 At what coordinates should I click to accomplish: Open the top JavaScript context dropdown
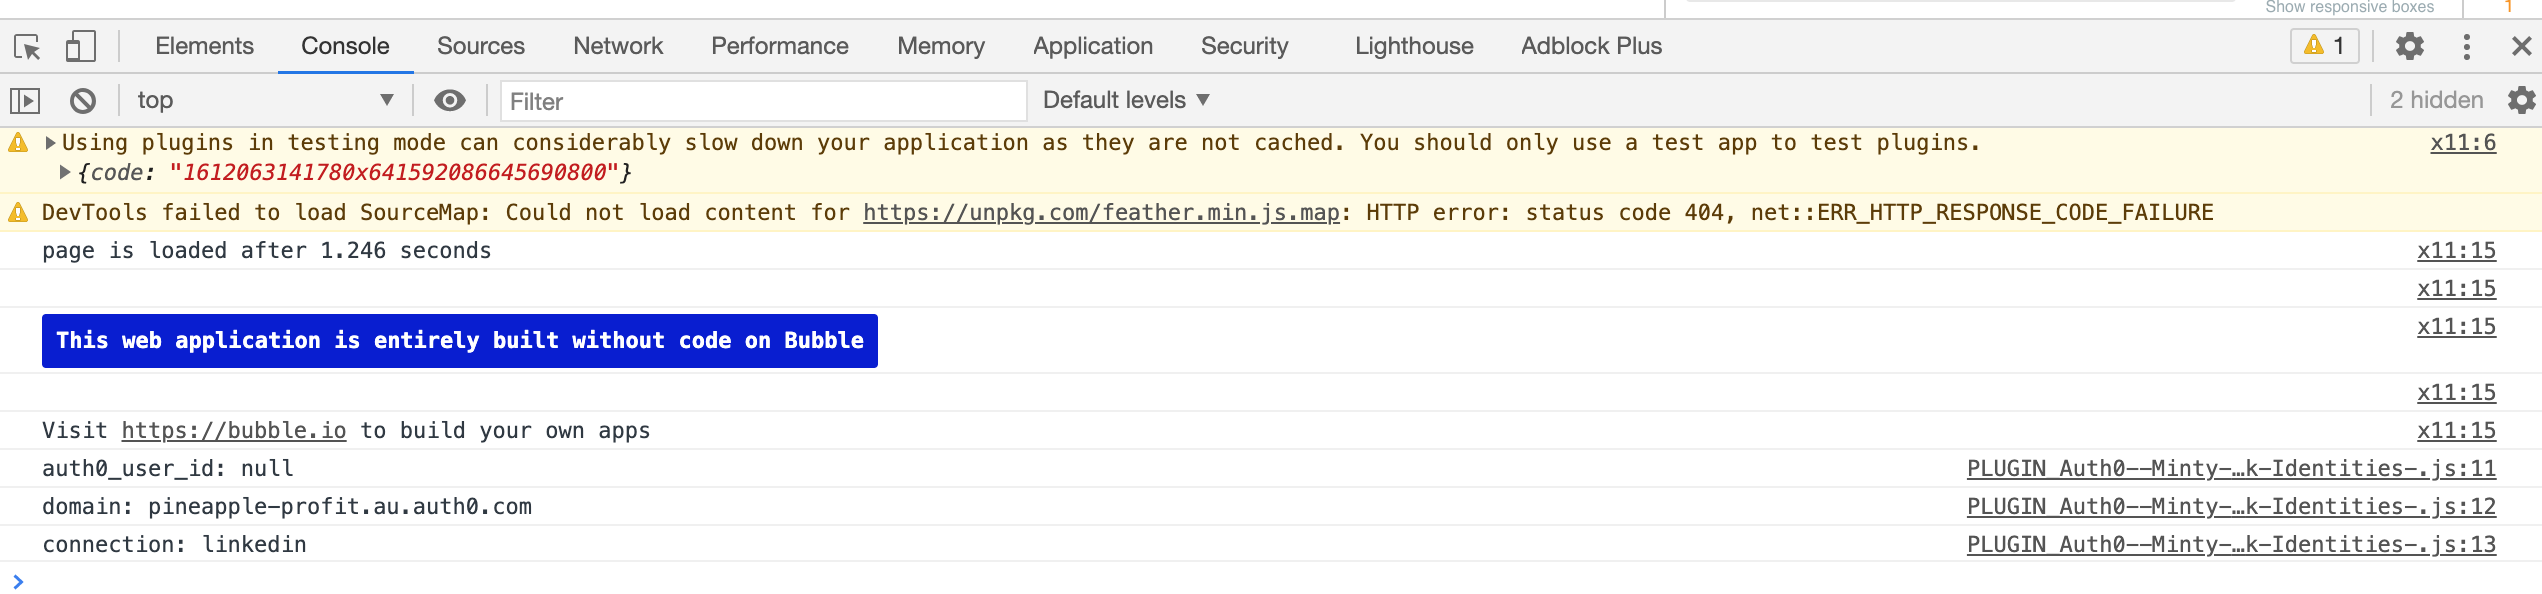(265, 100)
